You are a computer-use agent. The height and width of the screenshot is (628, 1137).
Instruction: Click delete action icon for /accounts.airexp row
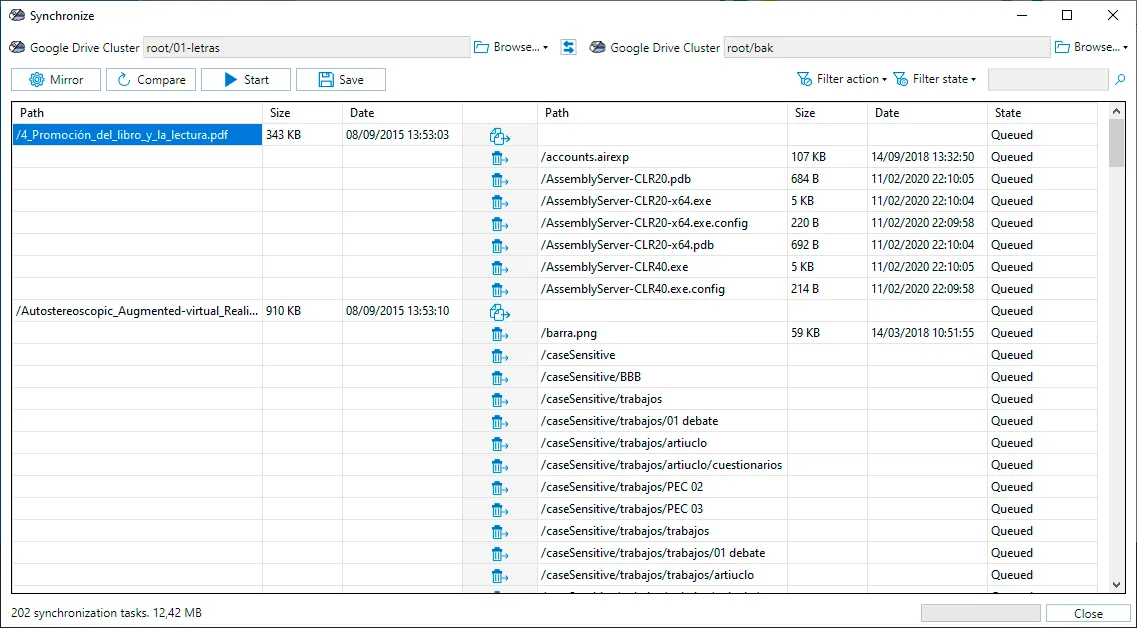(x=500, y=158)
